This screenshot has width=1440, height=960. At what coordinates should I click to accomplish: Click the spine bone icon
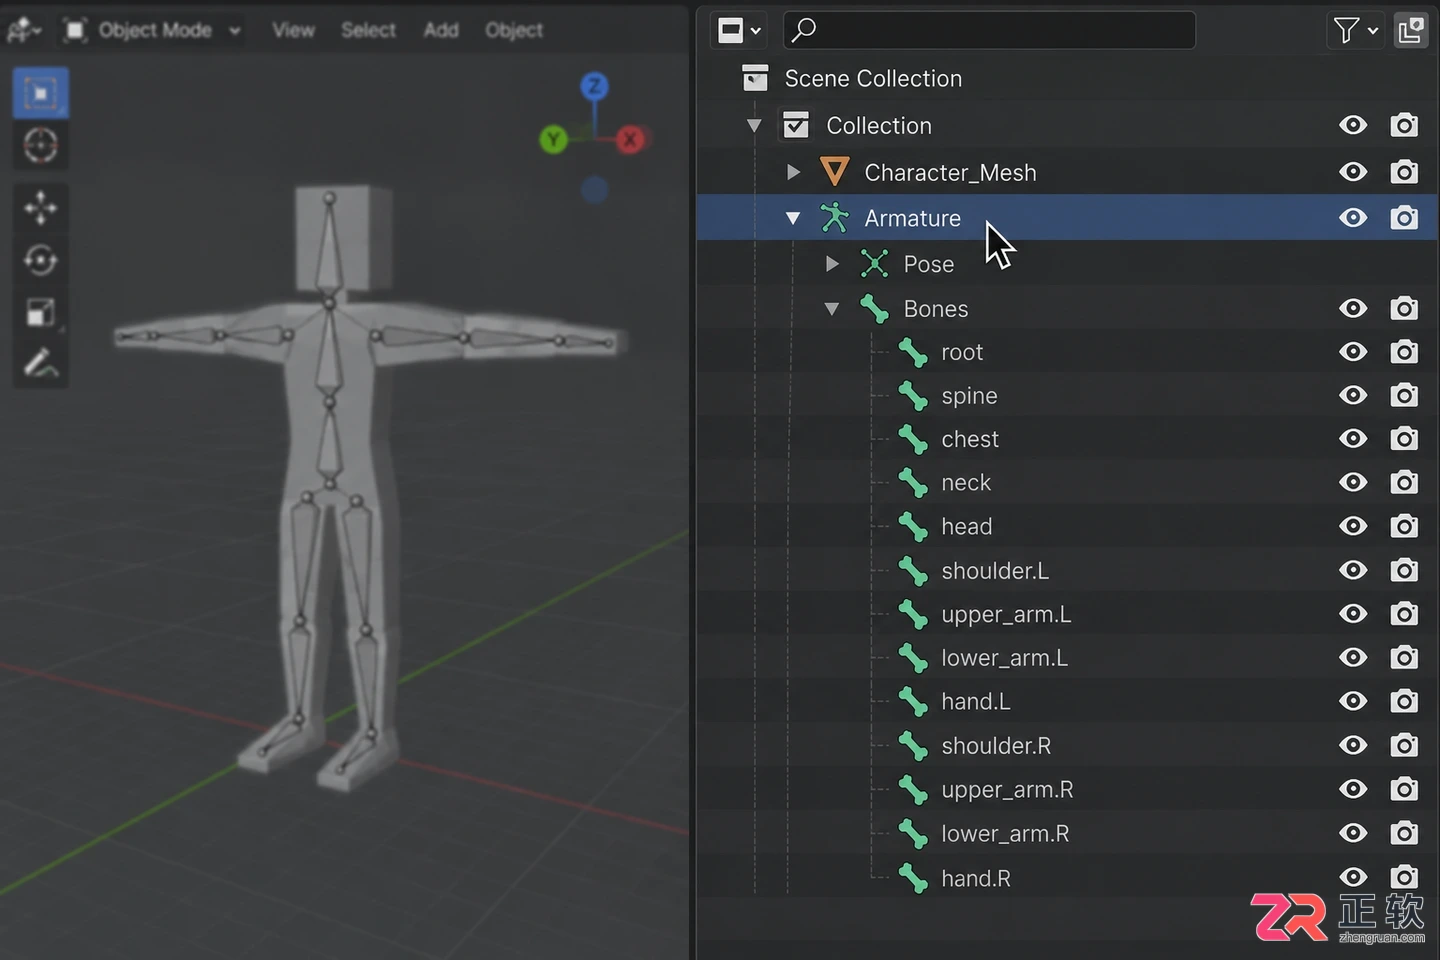pos(912,396)
